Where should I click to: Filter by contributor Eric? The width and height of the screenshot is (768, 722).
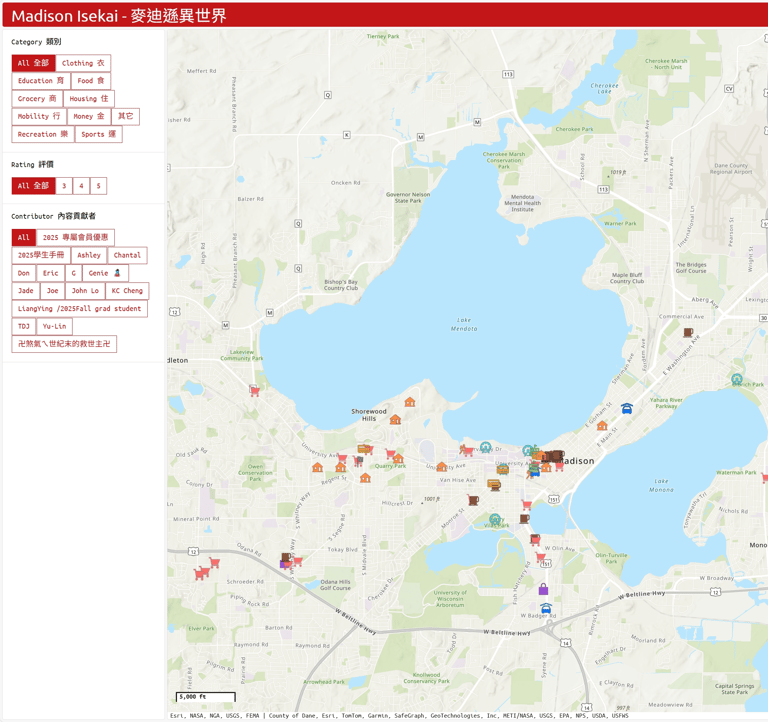coord(50,273)
